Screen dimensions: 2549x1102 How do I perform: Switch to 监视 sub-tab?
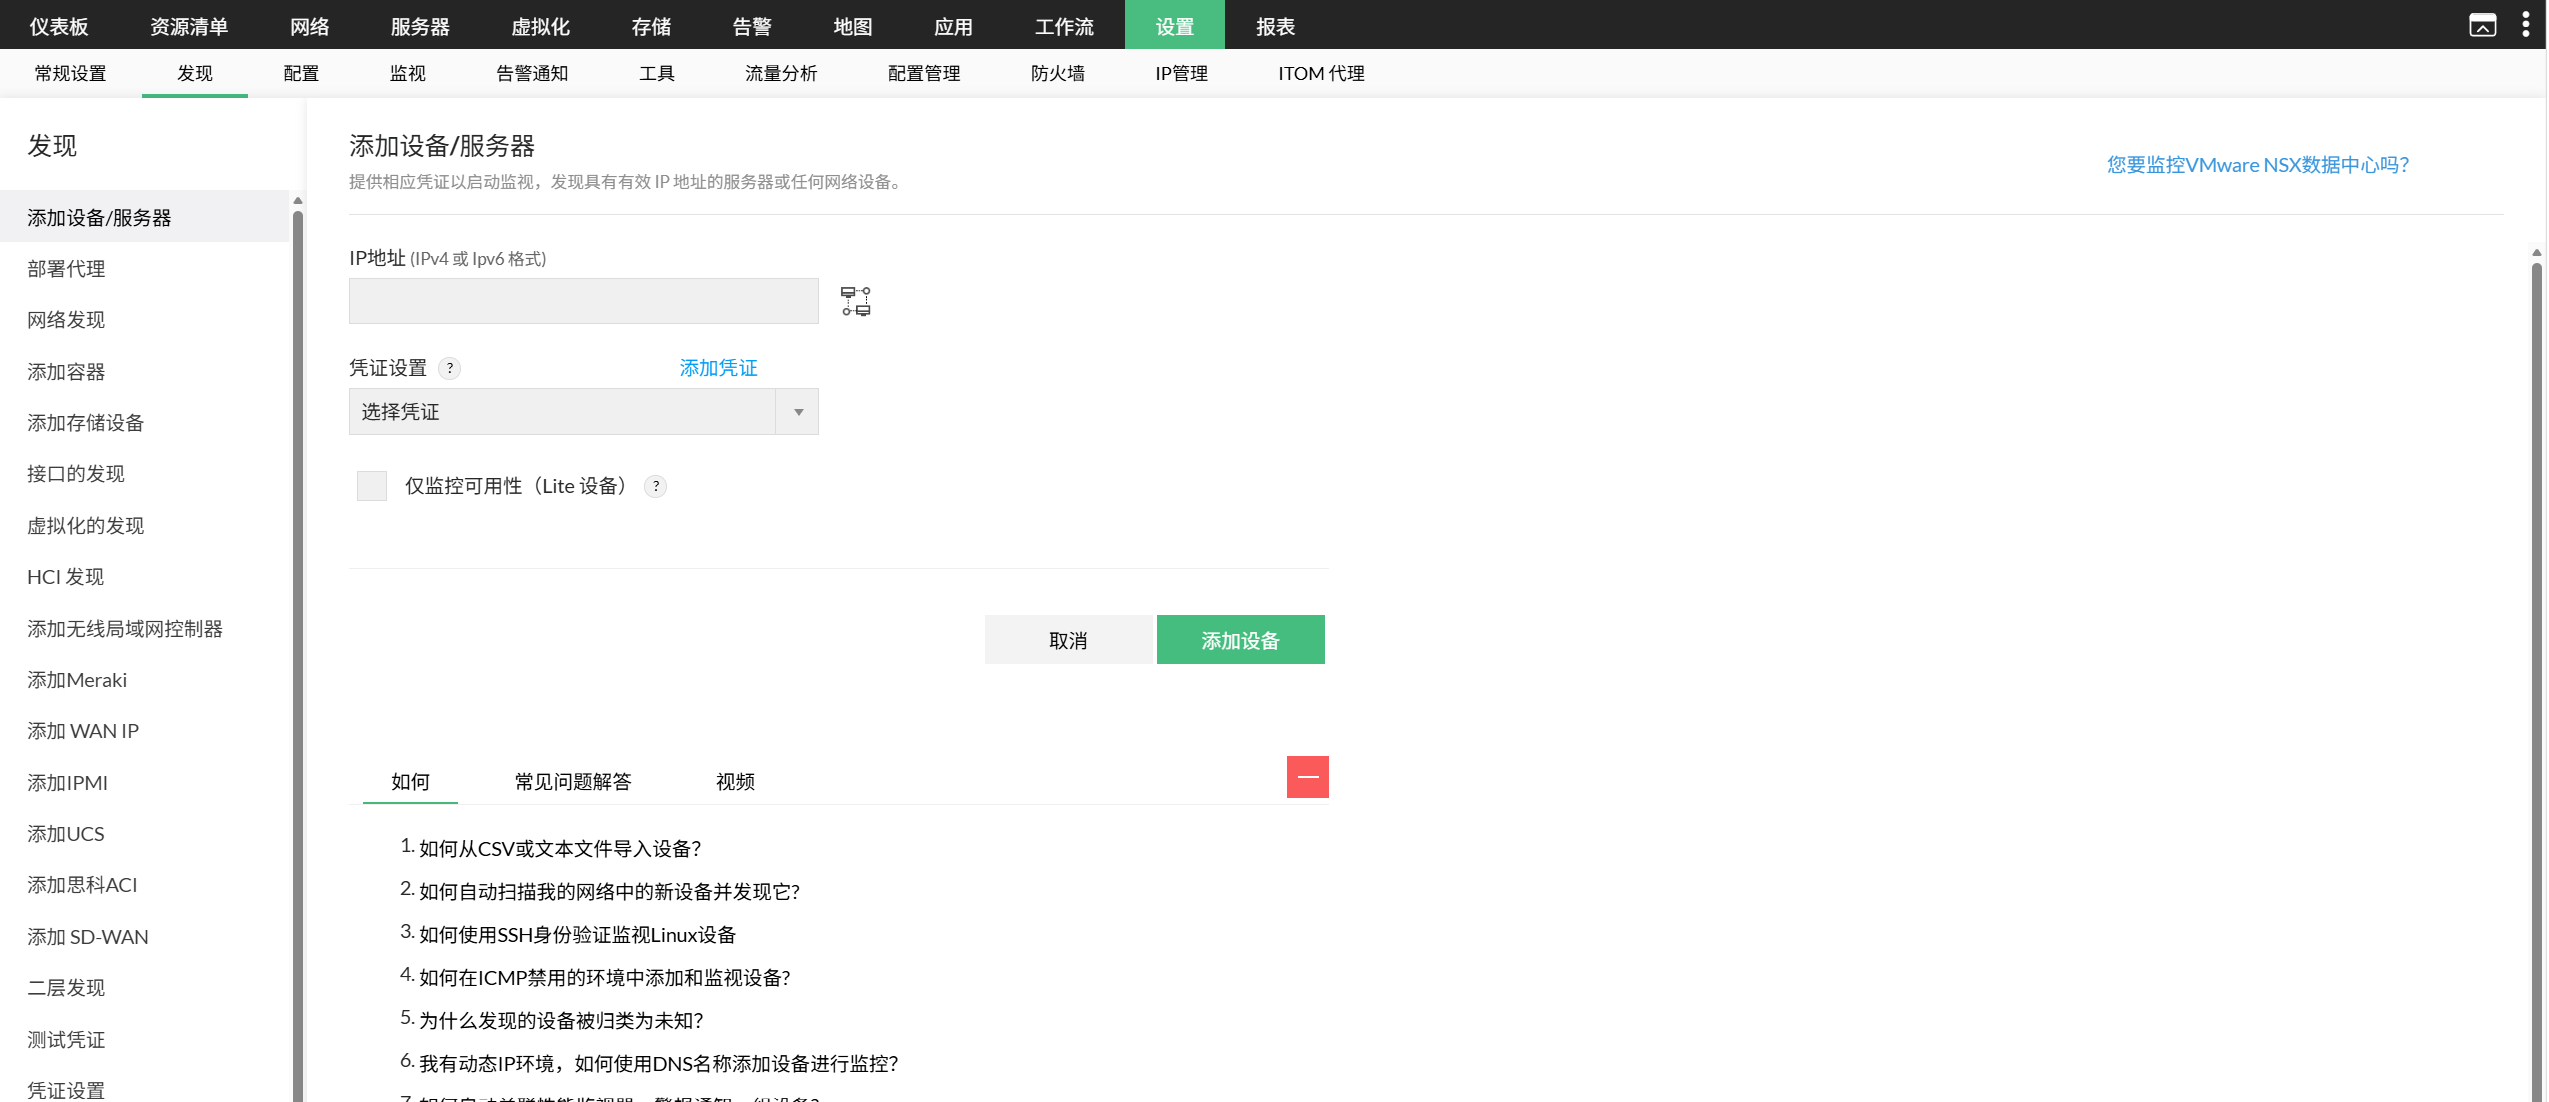(408, 73)
